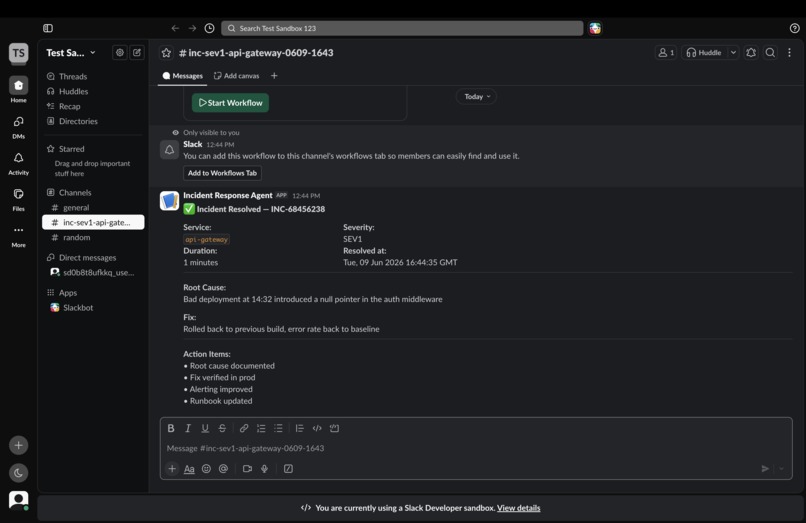Open the Slackbot icon beside search bar
This screenshot has width=806, height=523.
(595, 28)
